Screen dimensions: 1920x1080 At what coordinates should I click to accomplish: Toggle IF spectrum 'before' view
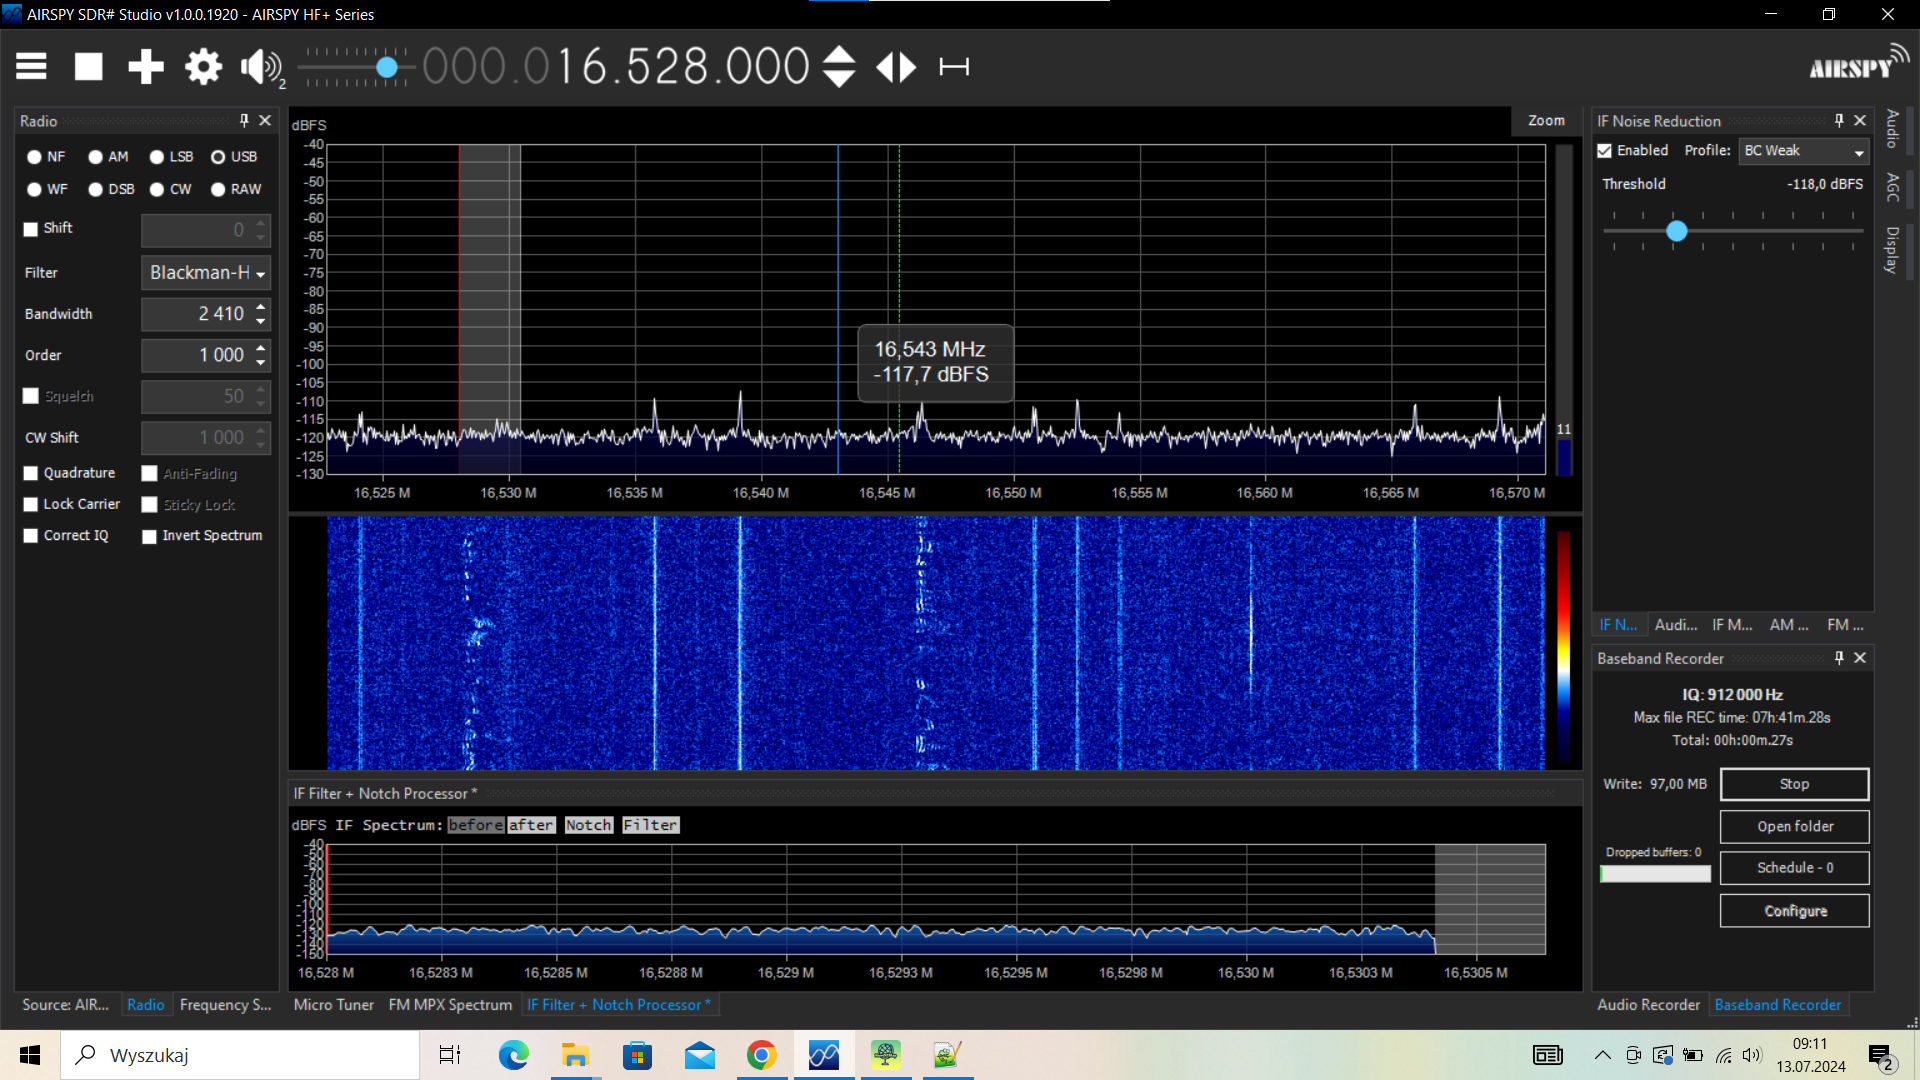tap(476, 825)
